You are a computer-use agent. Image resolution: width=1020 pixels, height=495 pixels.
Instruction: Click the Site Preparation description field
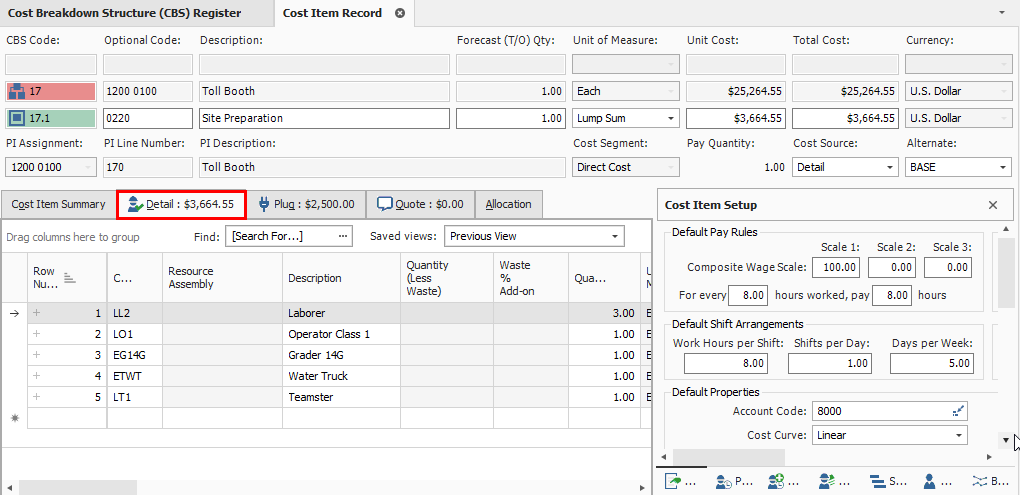click(x=324, y=118)
